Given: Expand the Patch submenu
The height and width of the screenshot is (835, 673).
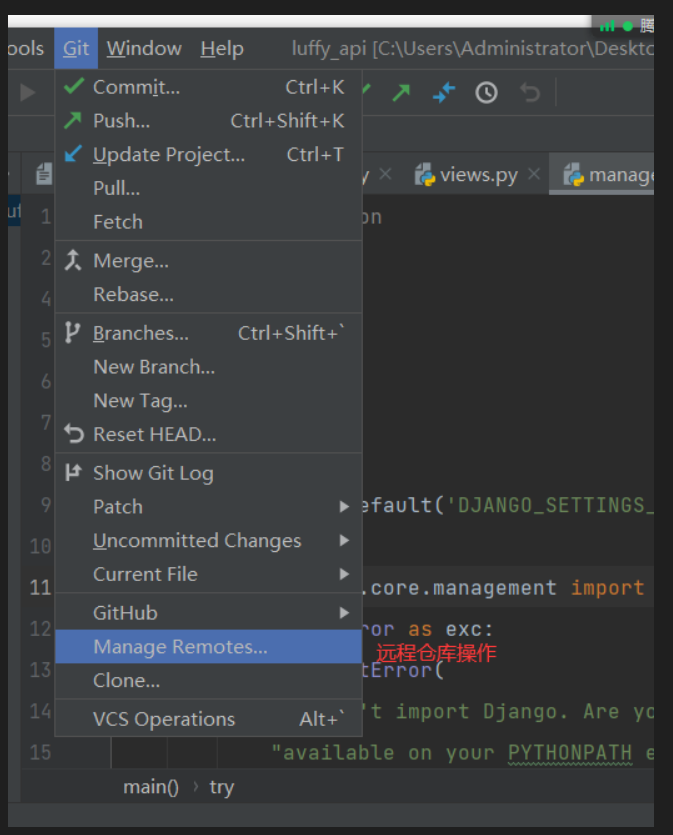Looking at the screenshot, I should [118, 507].
